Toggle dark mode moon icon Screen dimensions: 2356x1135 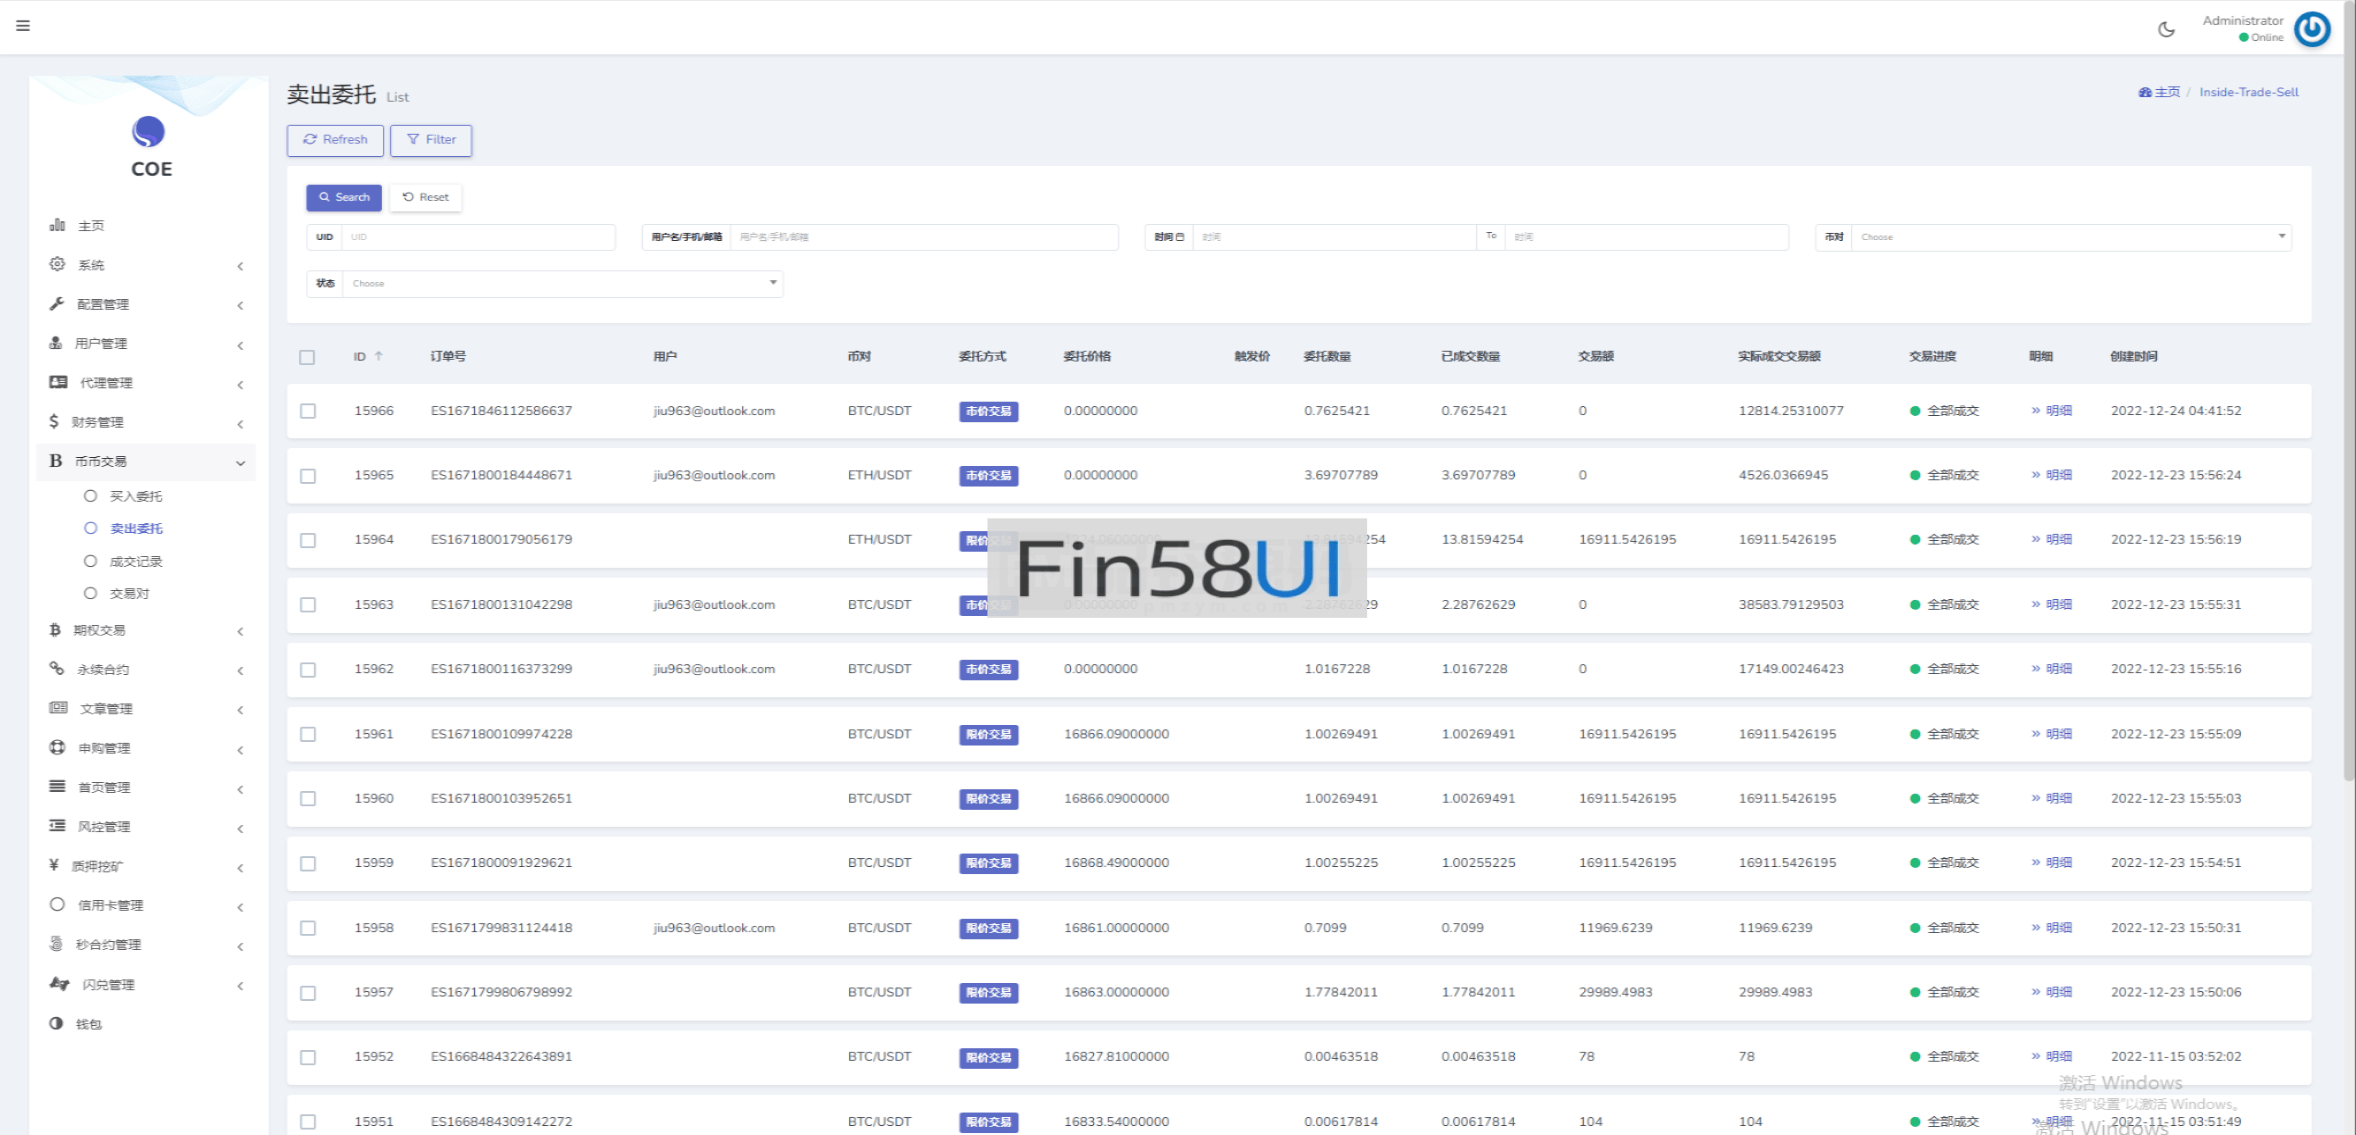click(x=2166, y=29)
